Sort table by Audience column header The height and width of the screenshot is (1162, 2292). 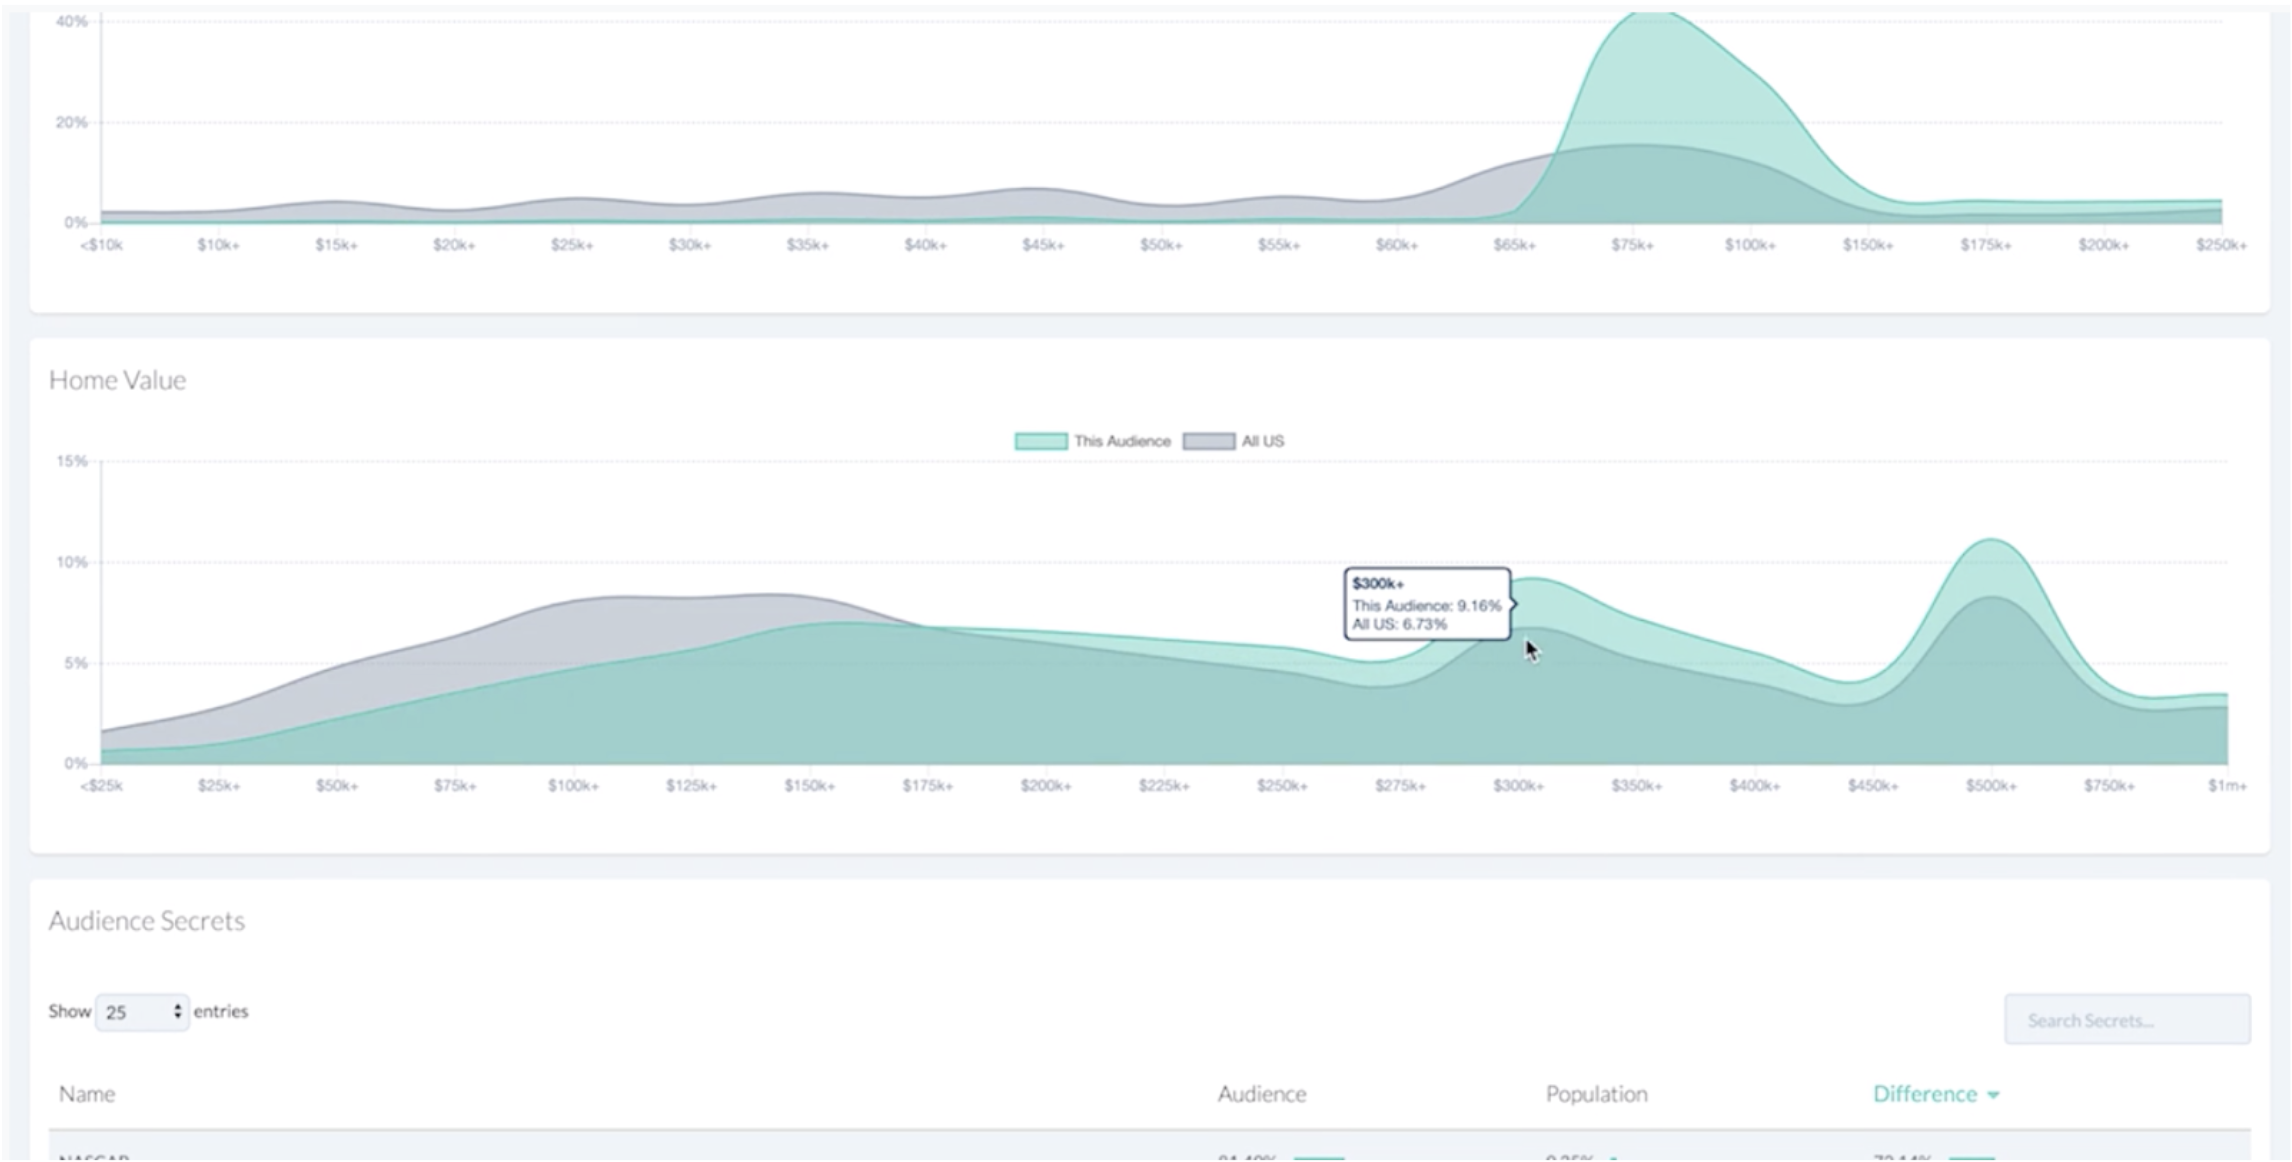click(x=1261, y=1094)
